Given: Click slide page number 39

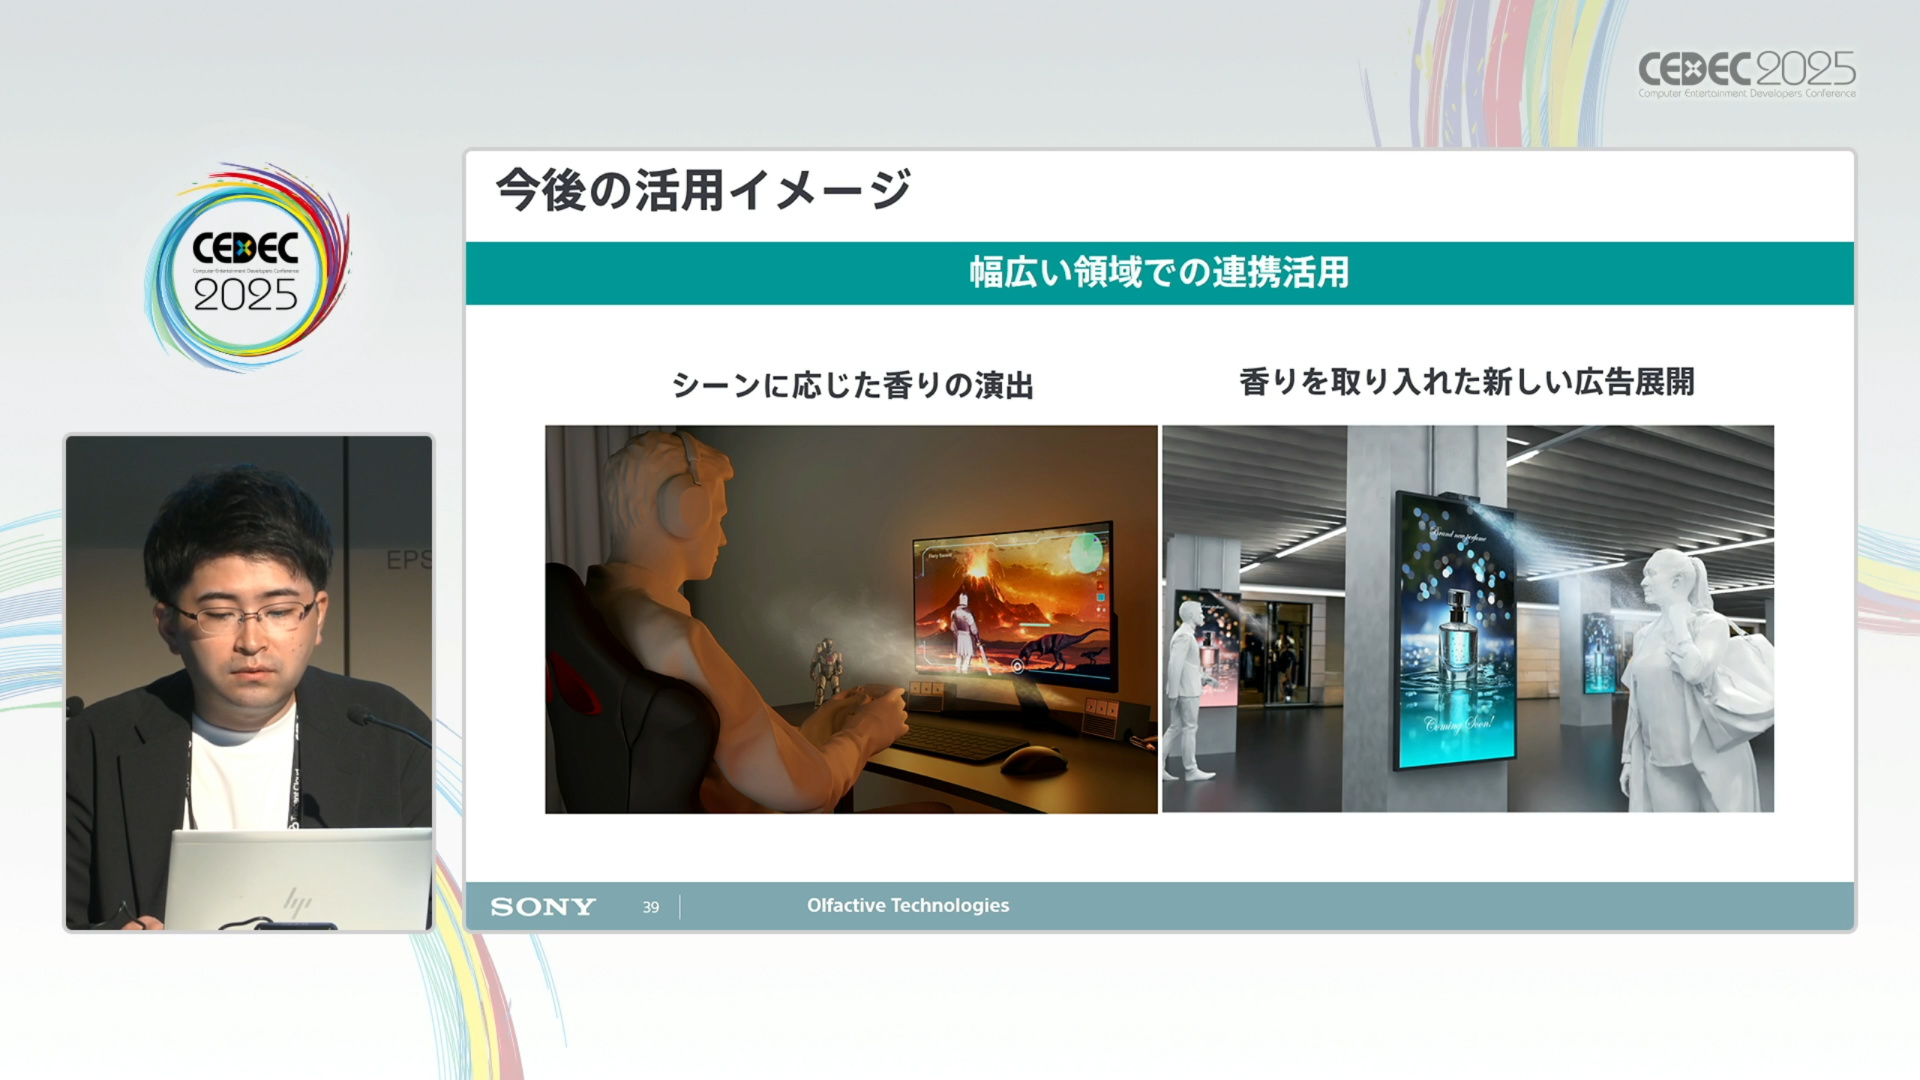Looking at the screenshot, I should point(651,907).
